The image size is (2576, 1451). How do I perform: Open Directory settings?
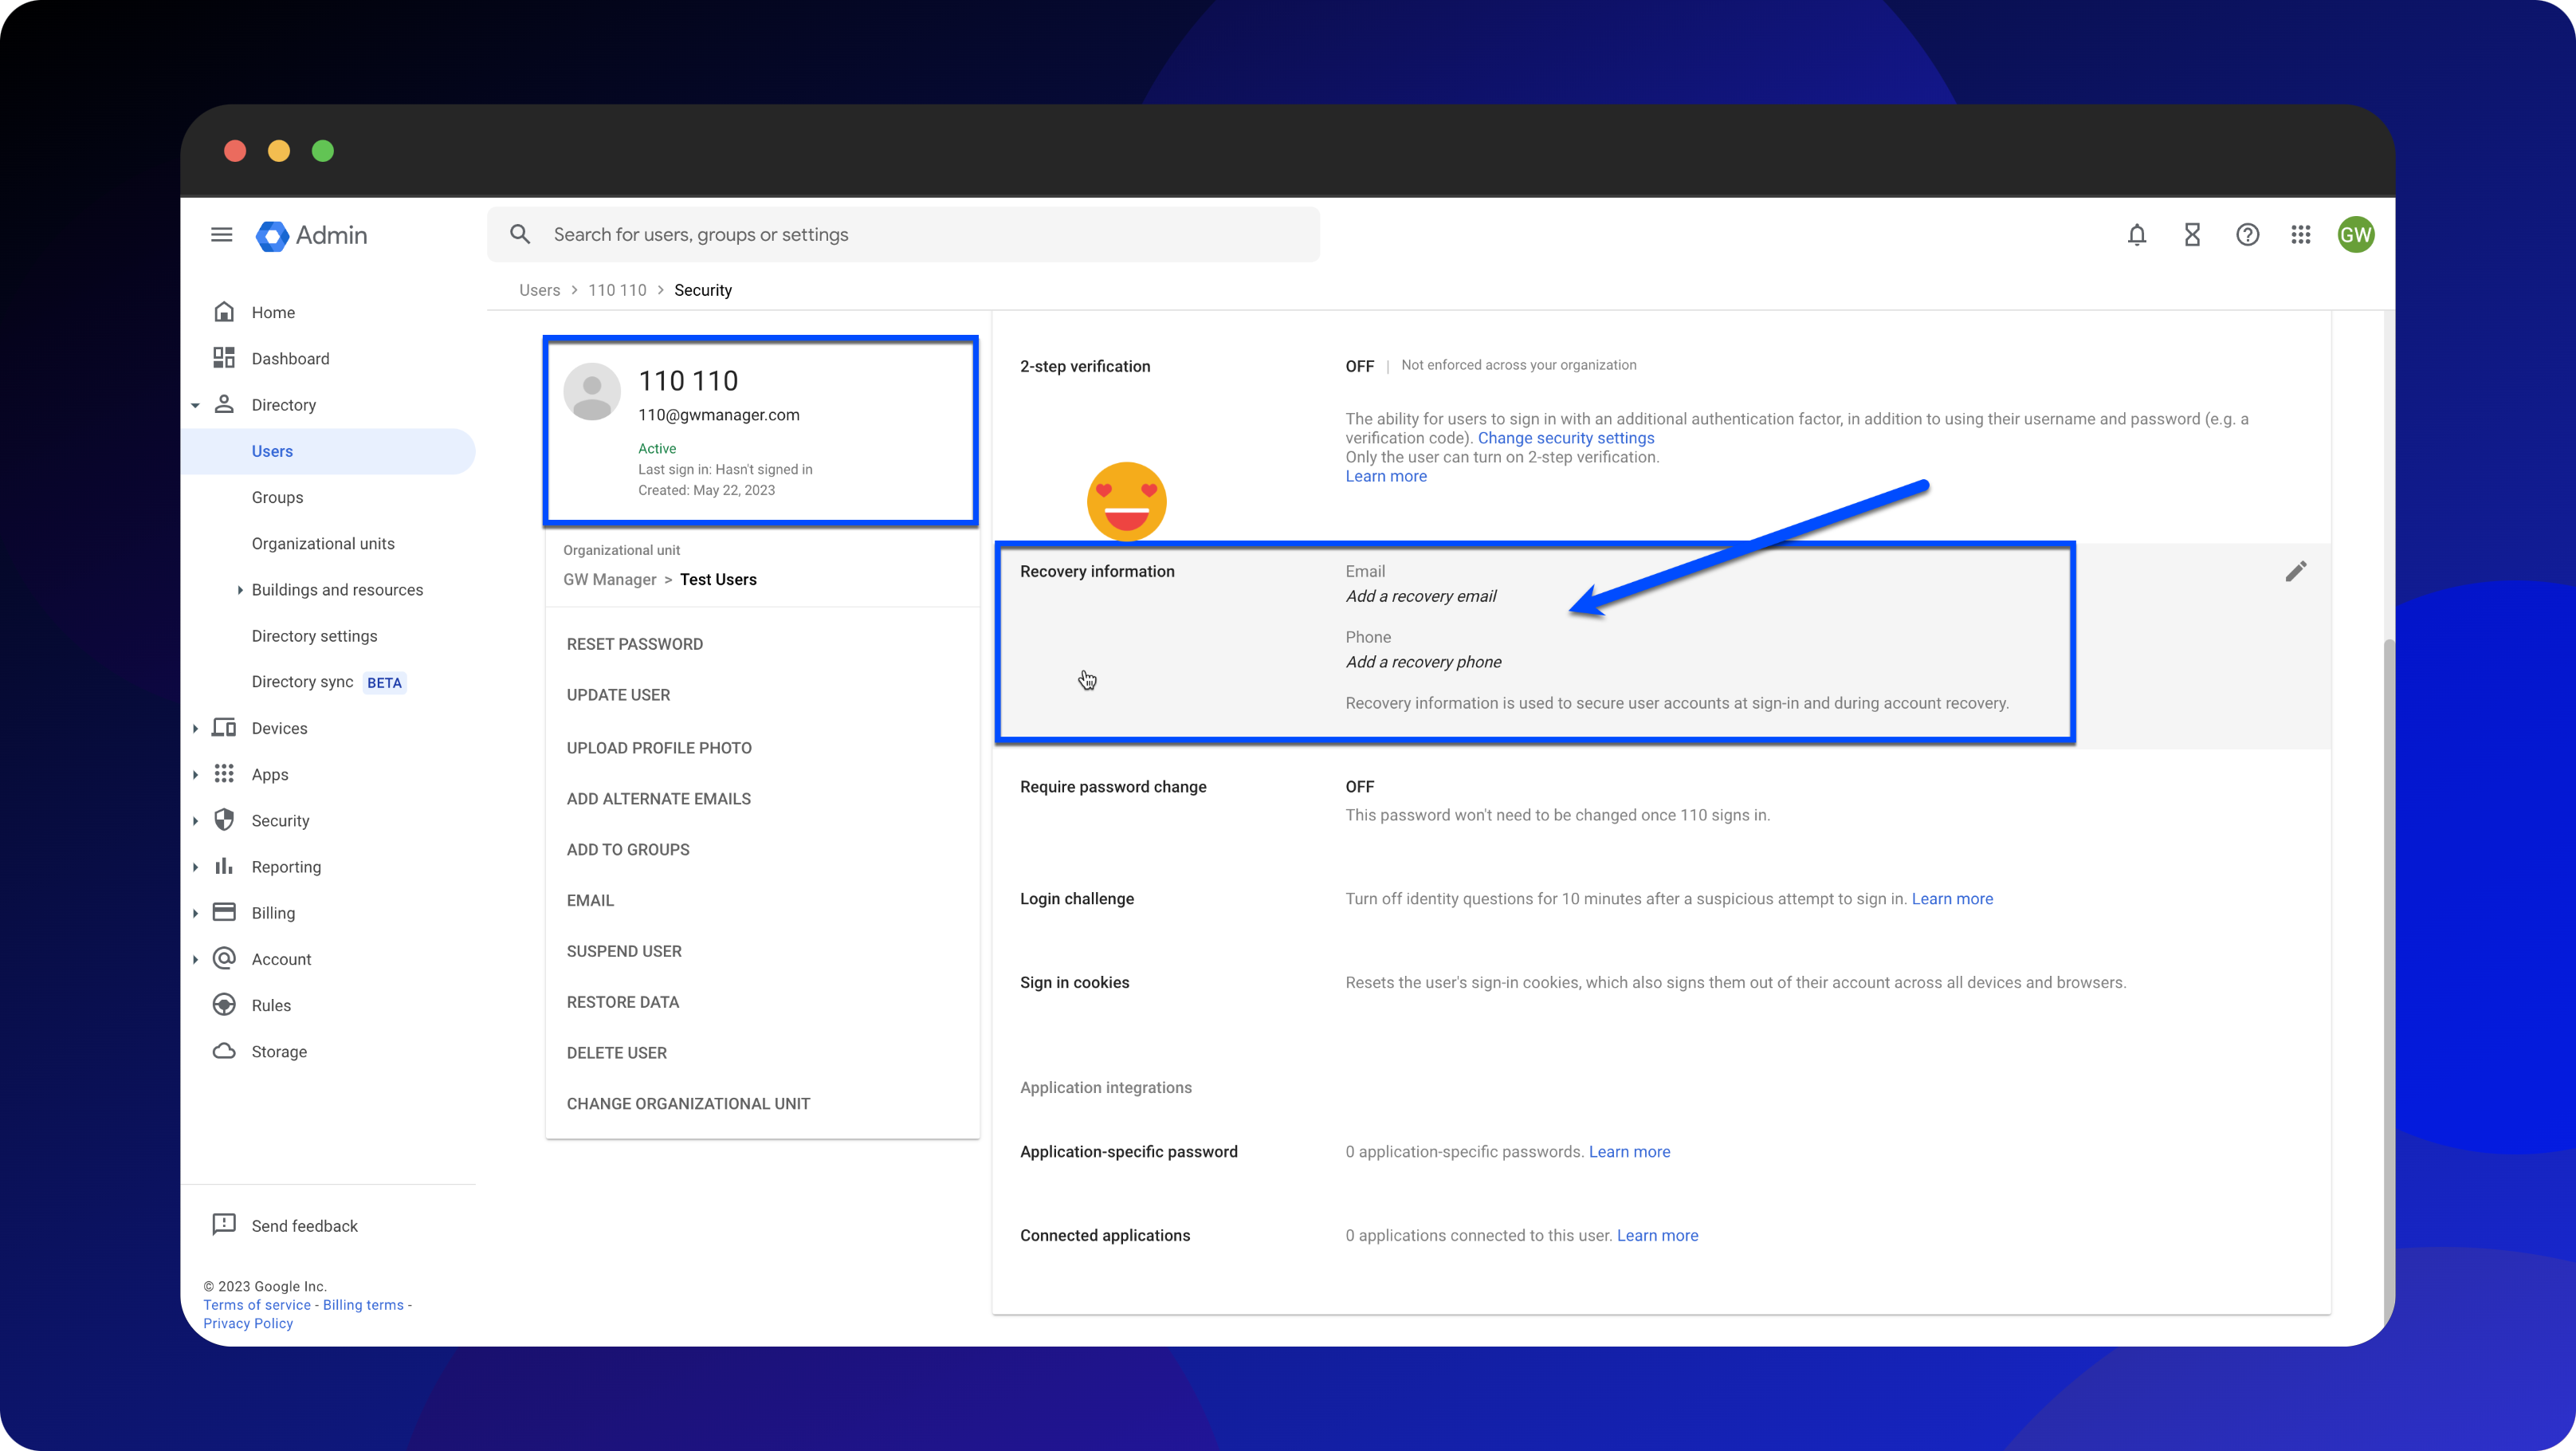[314, 636]
